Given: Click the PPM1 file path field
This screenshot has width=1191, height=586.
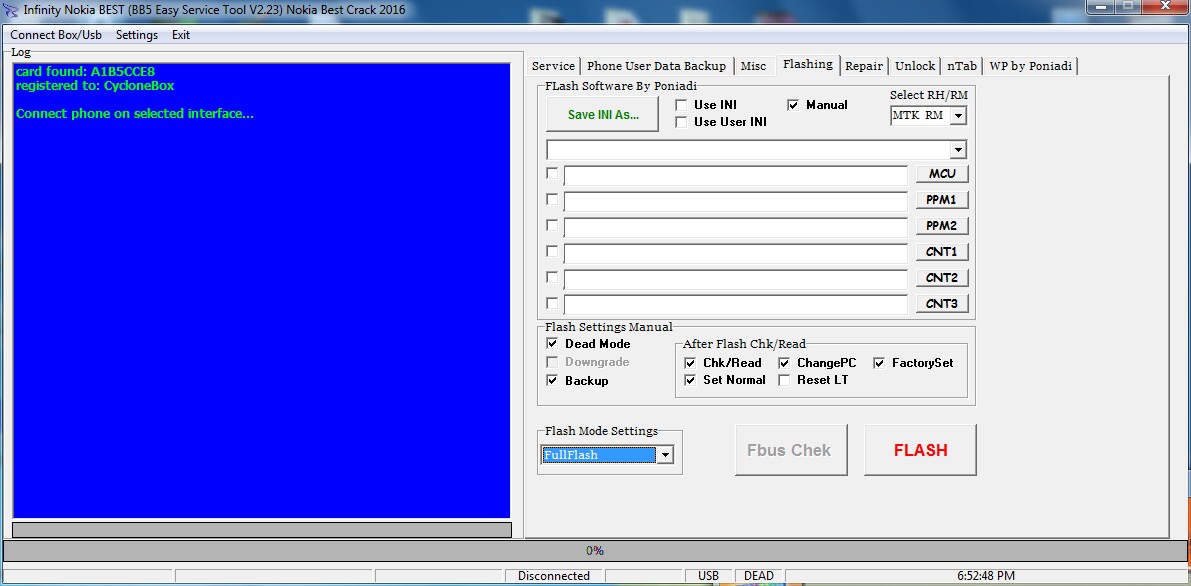Looking at the screenshot, I should click(x=735, y=201).
